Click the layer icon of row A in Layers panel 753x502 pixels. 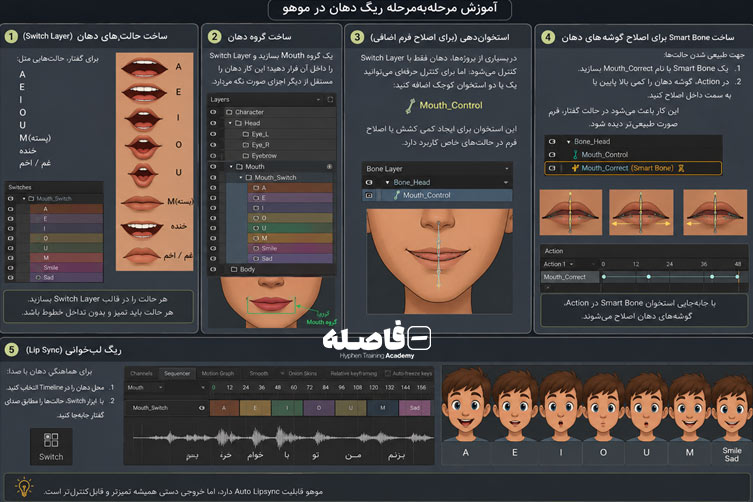tap(256, 188)
